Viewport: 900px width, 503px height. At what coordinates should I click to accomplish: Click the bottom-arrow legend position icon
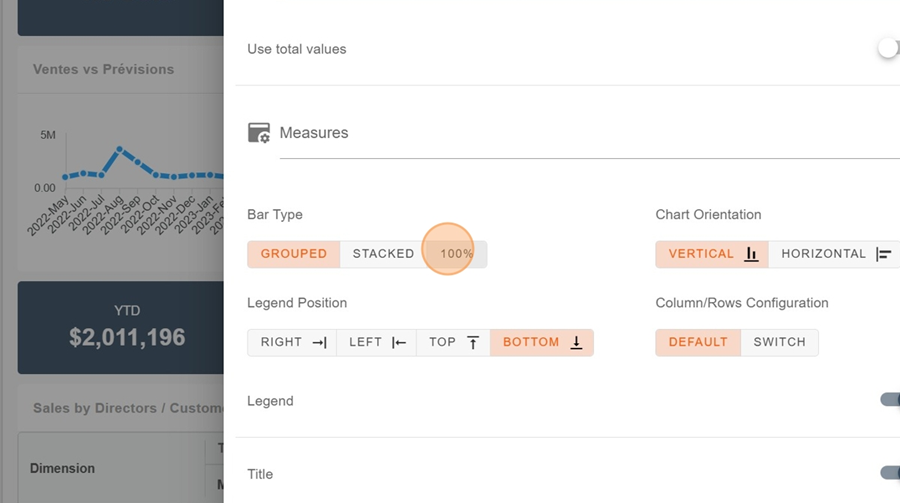576,342
